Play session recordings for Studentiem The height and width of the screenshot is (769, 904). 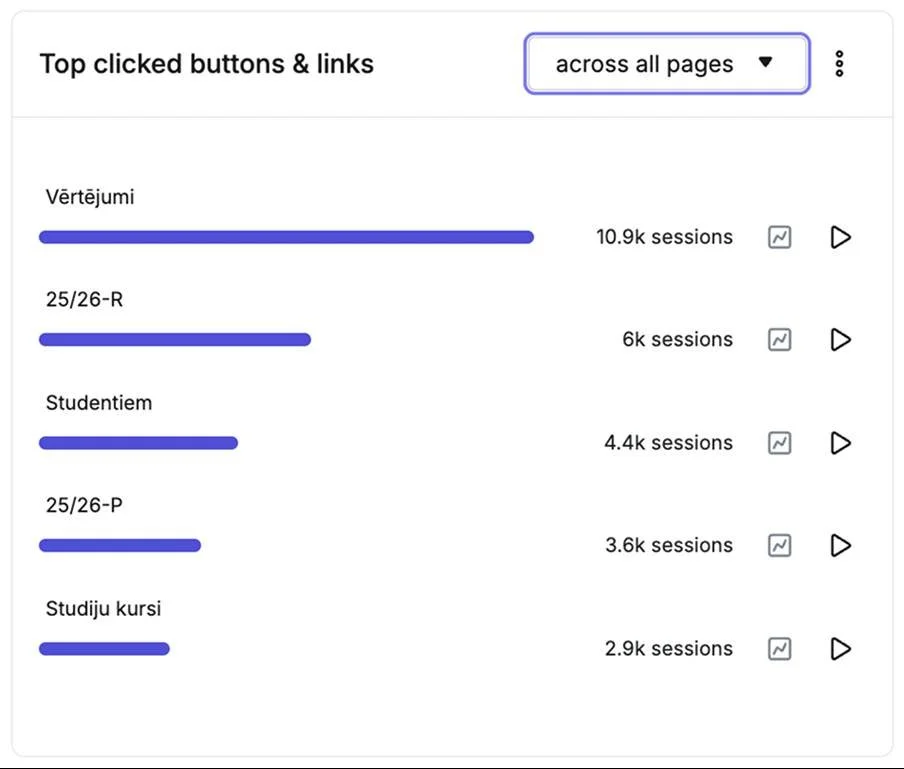(841, 443)
